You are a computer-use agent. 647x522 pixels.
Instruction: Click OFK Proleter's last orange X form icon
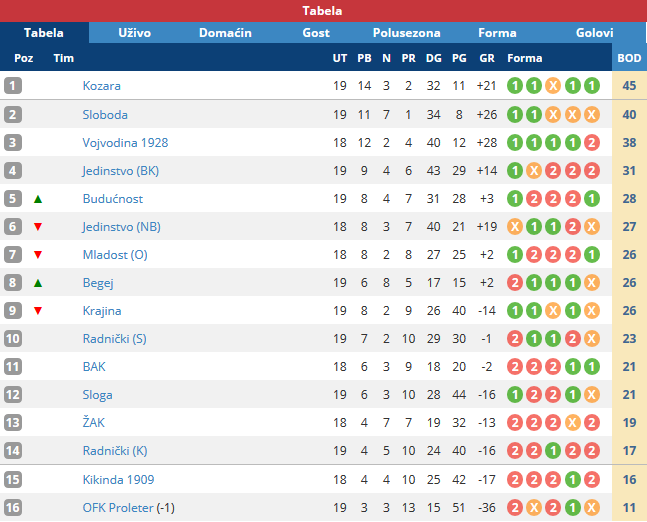tap(592, 508)
